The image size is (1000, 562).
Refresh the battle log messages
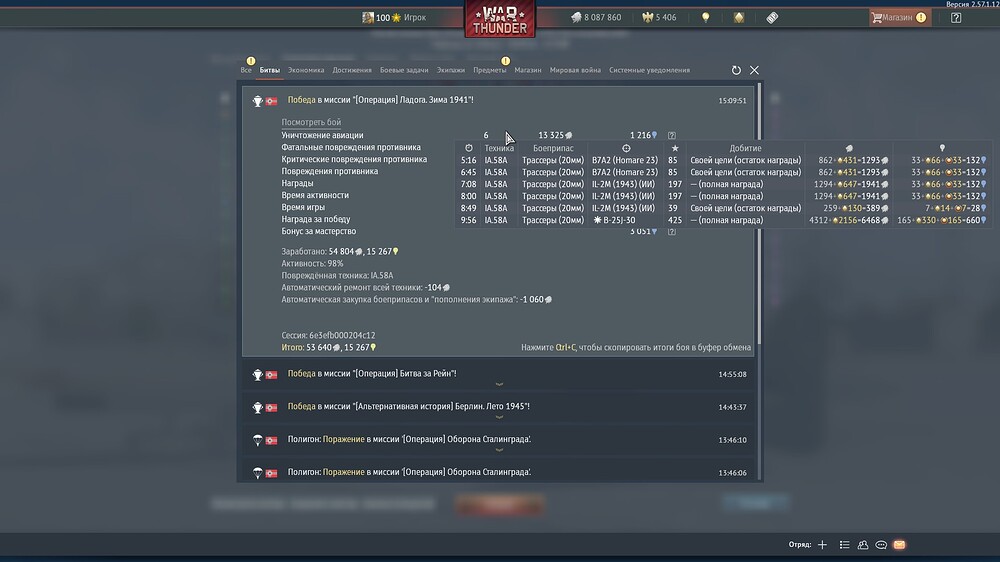coord(736,70)
